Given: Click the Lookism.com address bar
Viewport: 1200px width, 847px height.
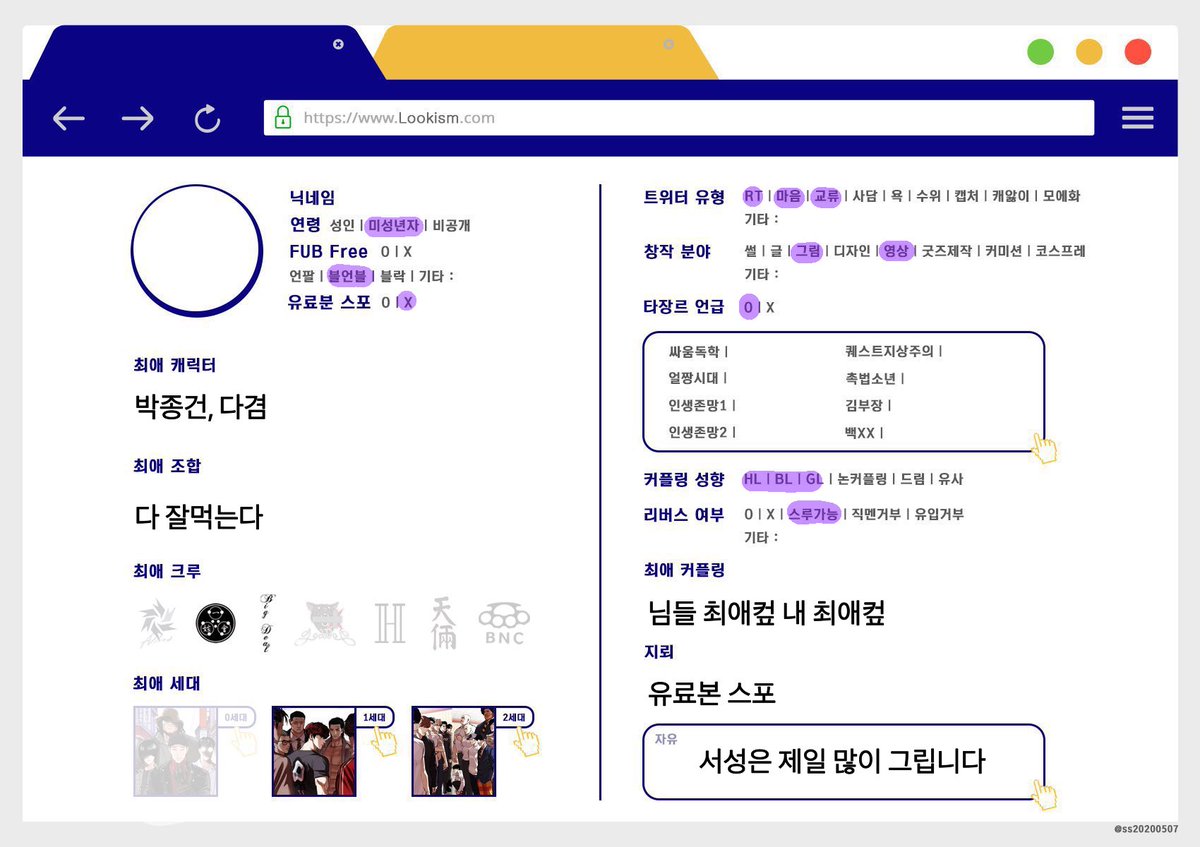Looking at the screenshot, I should click(679, 118).
